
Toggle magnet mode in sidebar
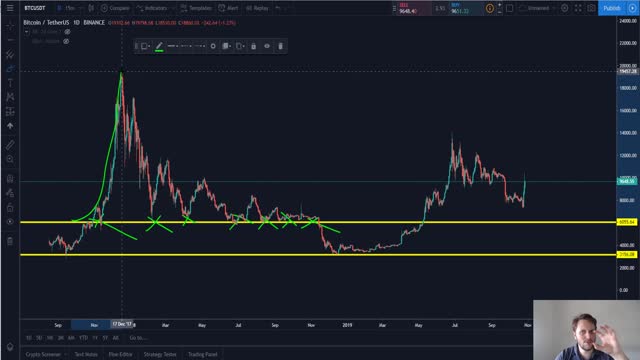pos(10,179)
